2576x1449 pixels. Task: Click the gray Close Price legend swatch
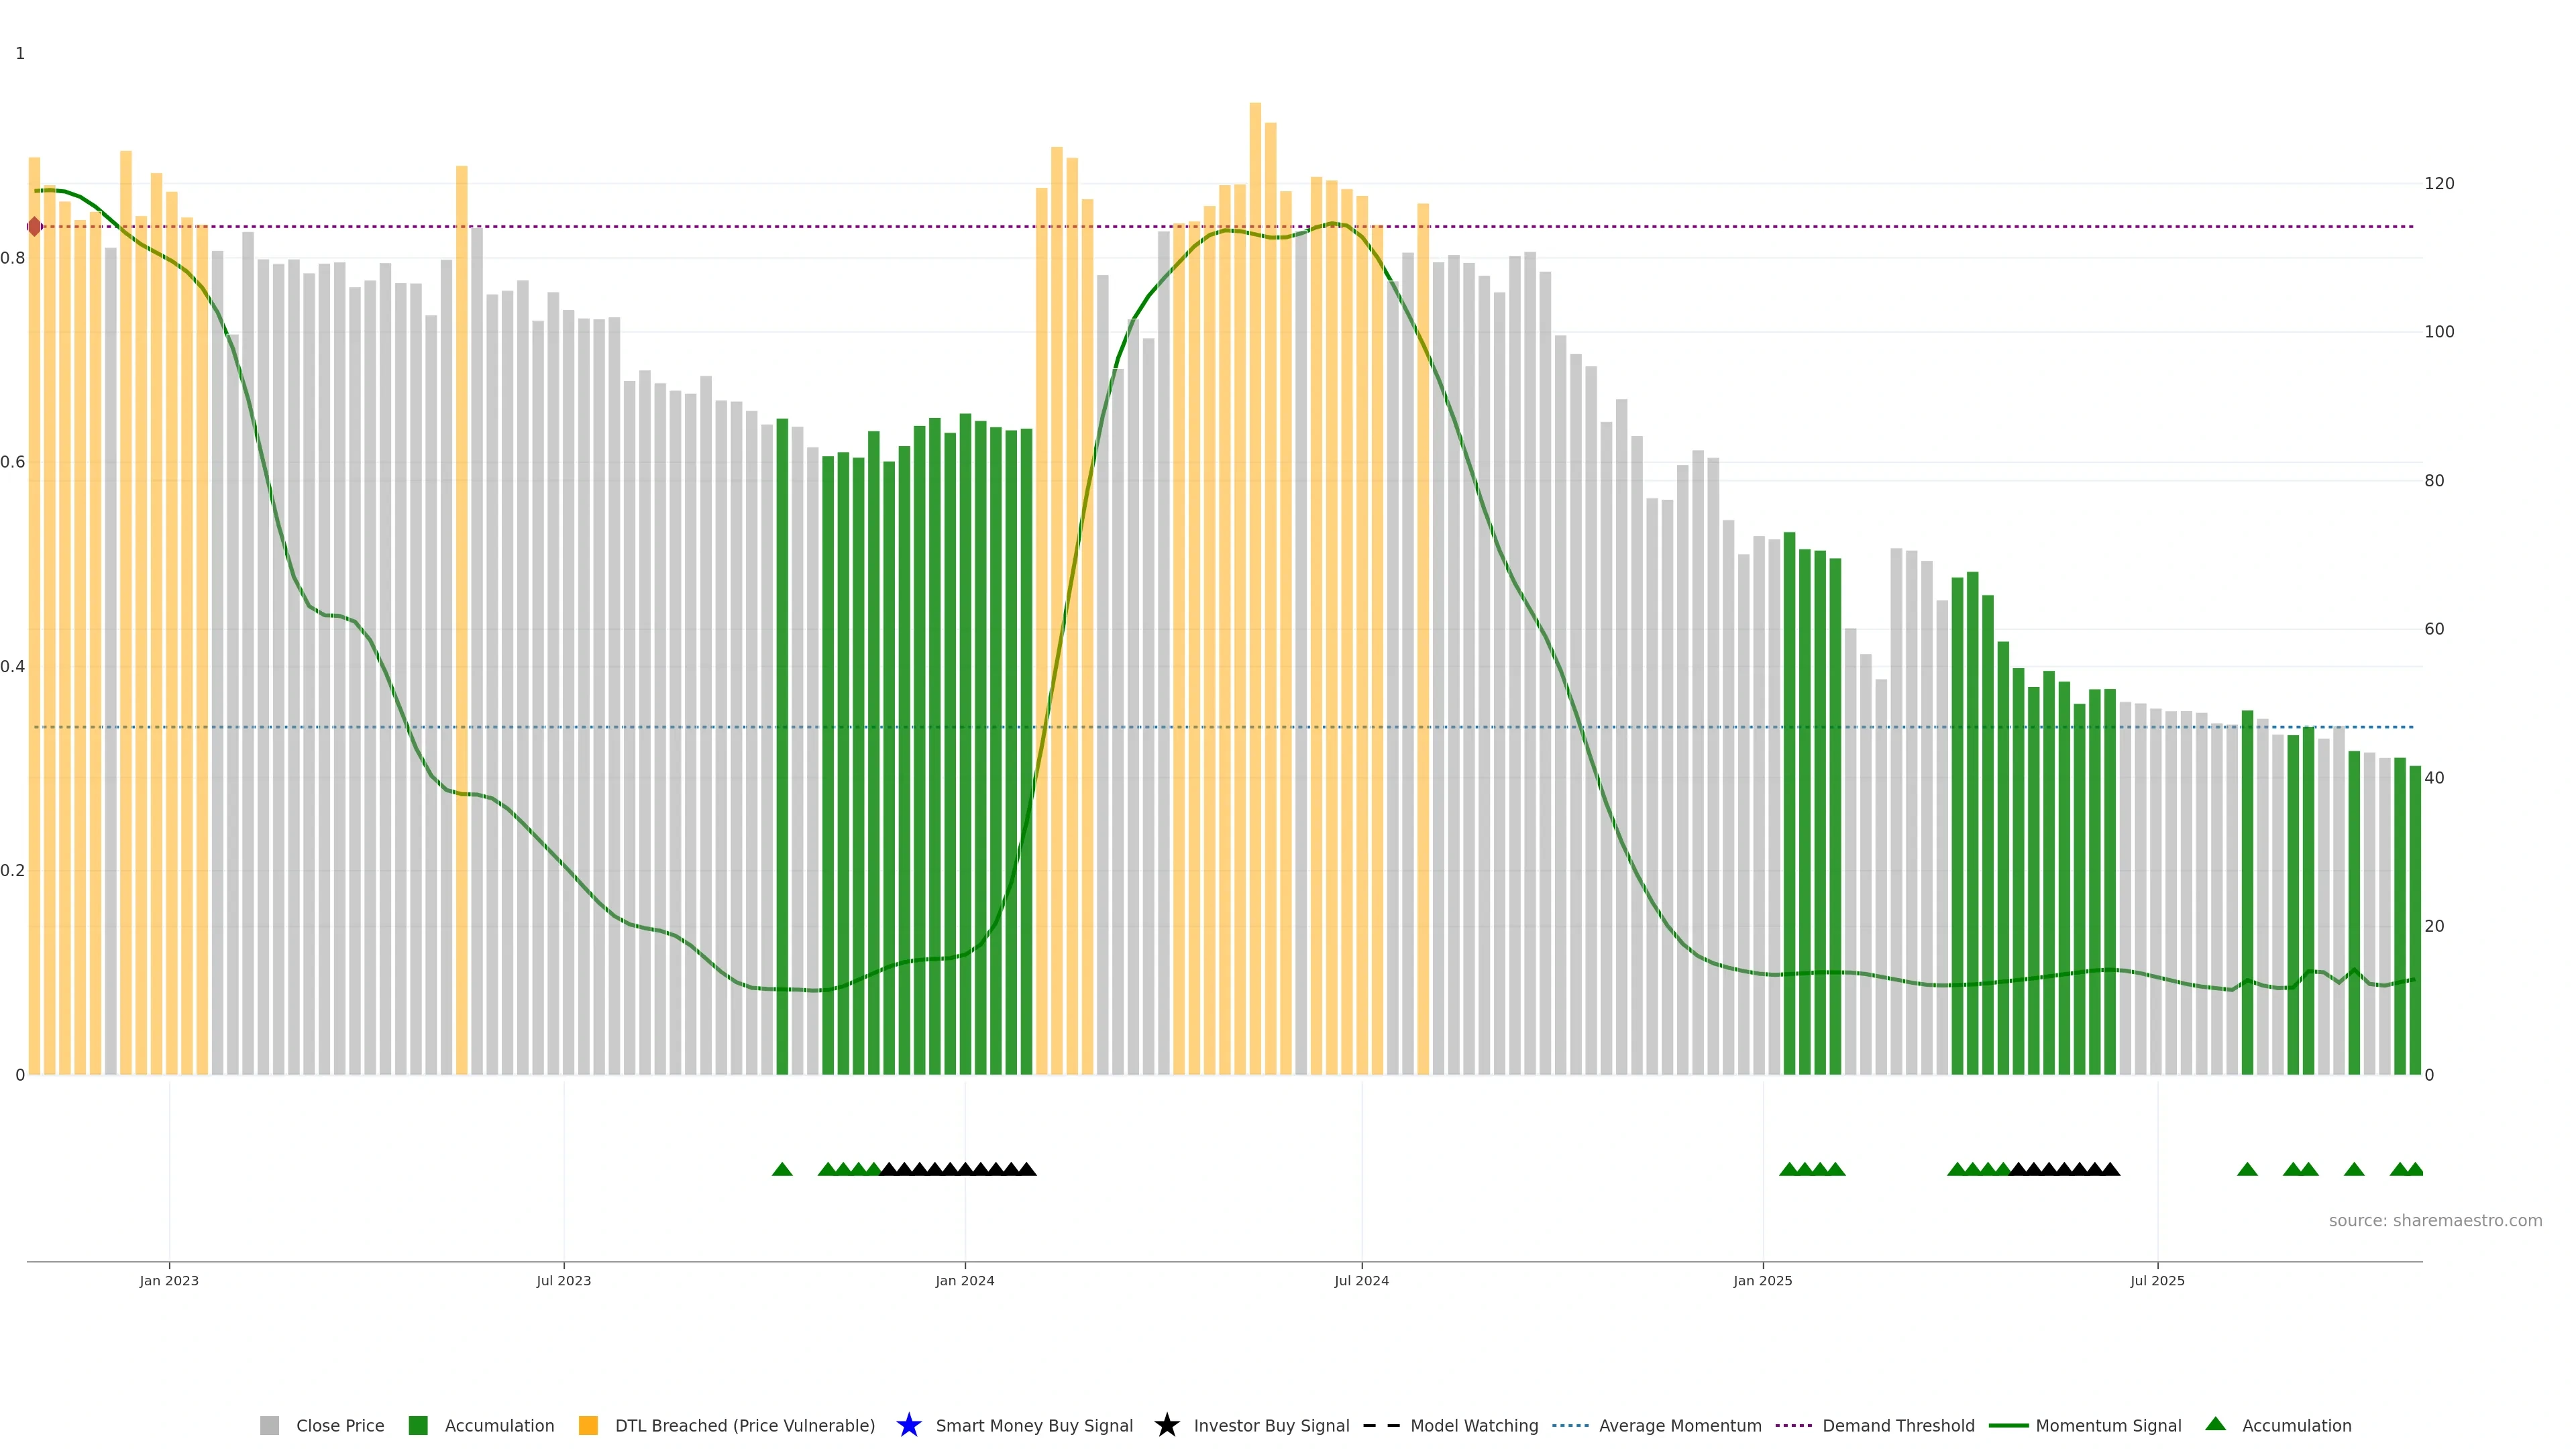269,1425
